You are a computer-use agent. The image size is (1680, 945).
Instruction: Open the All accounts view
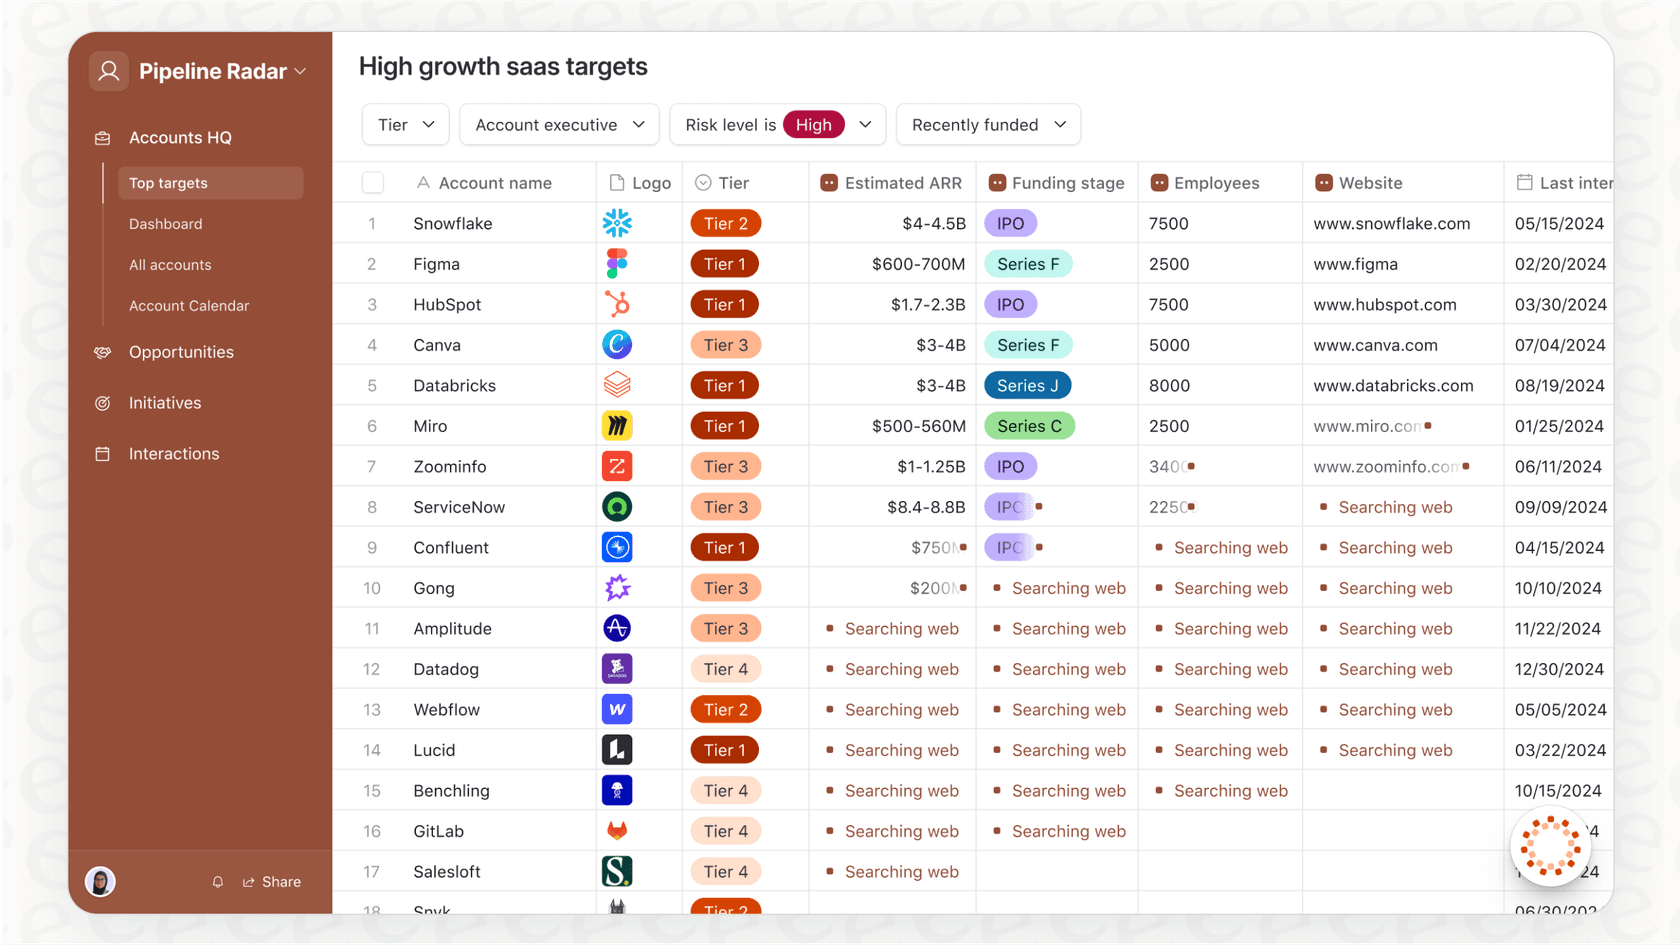coord(170,265)
